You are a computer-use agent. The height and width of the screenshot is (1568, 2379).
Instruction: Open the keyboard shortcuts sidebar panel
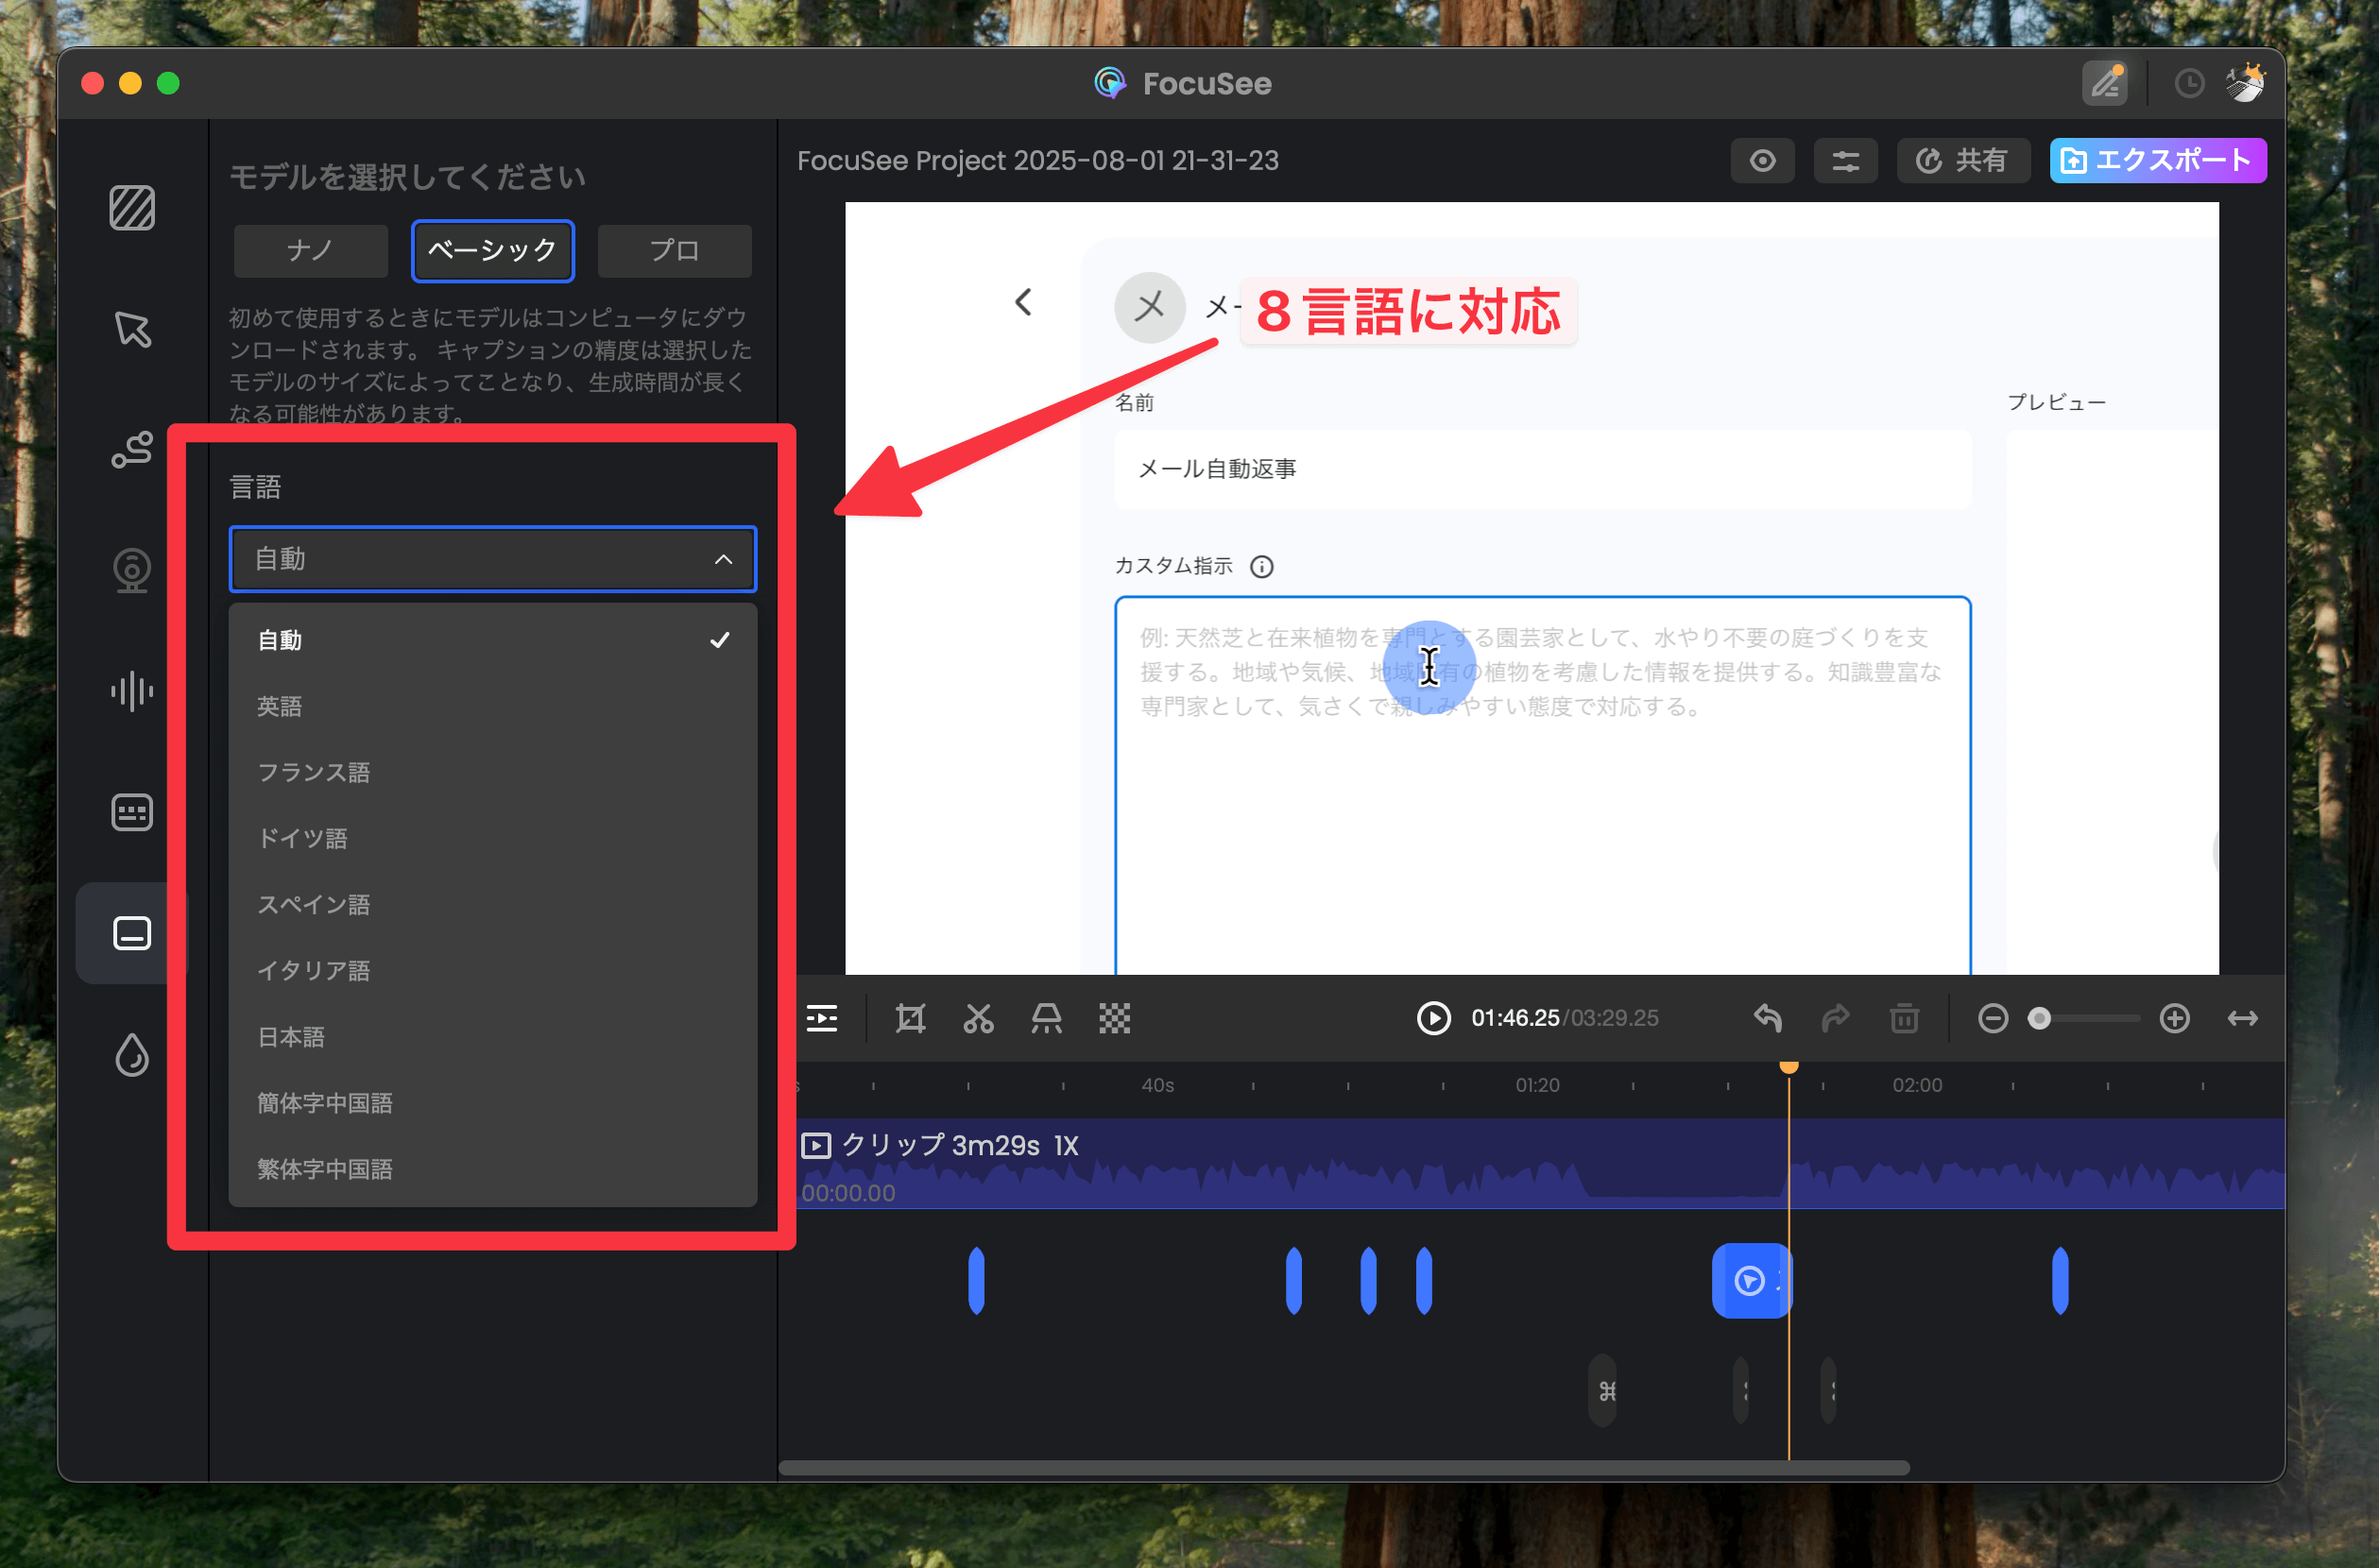tap(132, 812)
